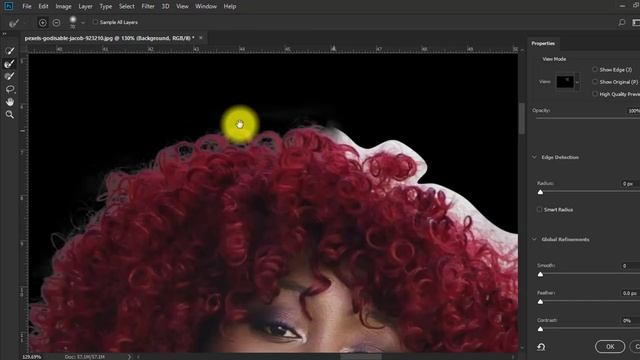The height and width of the screenshot is (360, 640).
Task: Collapse the Edge Detection section
Action: point(534,157)
